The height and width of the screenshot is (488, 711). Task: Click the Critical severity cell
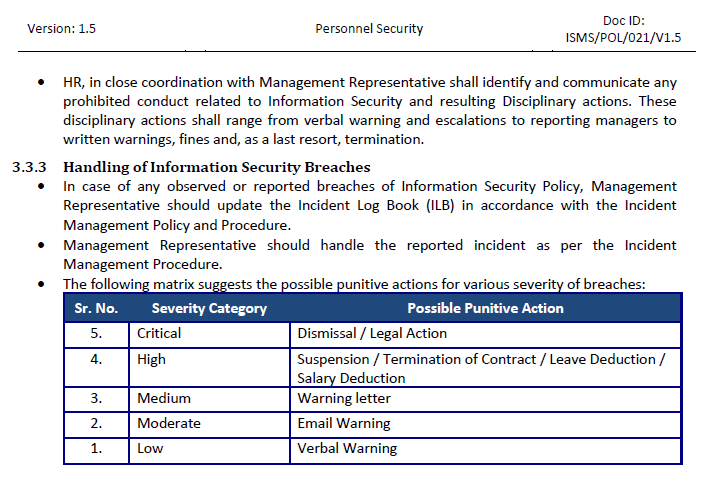pyautogui.click(x=159, y=333)
